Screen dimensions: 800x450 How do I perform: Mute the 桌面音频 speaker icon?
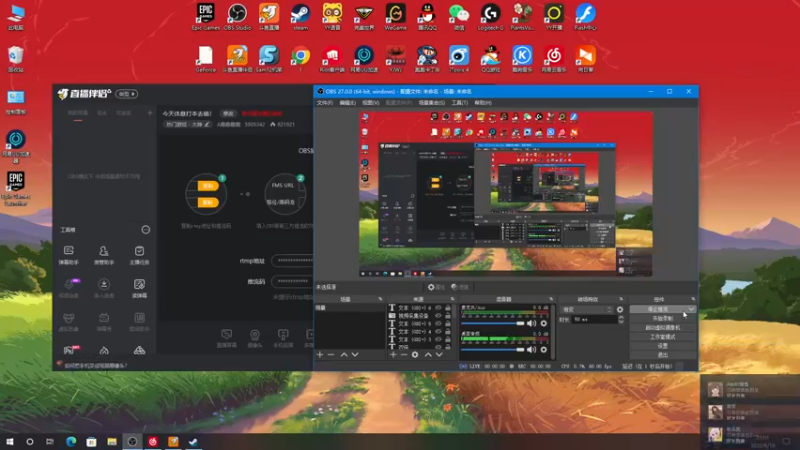click(x=532, y=349)
